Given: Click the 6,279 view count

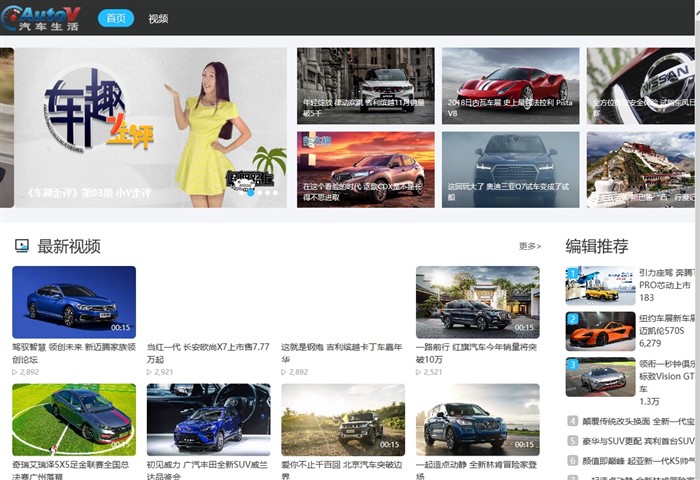Looking at the screenshot, I should point(650,343).
